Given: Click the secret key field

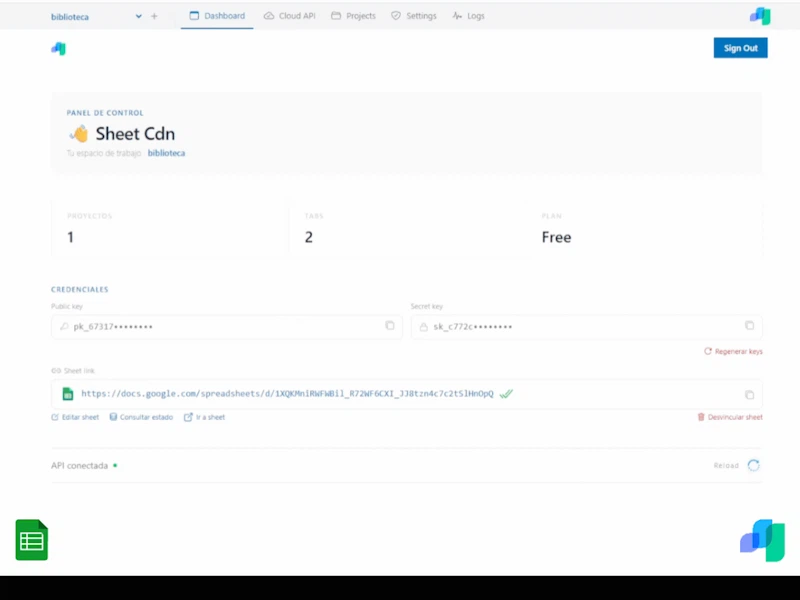Looking at the screenshot, I should click(587, 327).
